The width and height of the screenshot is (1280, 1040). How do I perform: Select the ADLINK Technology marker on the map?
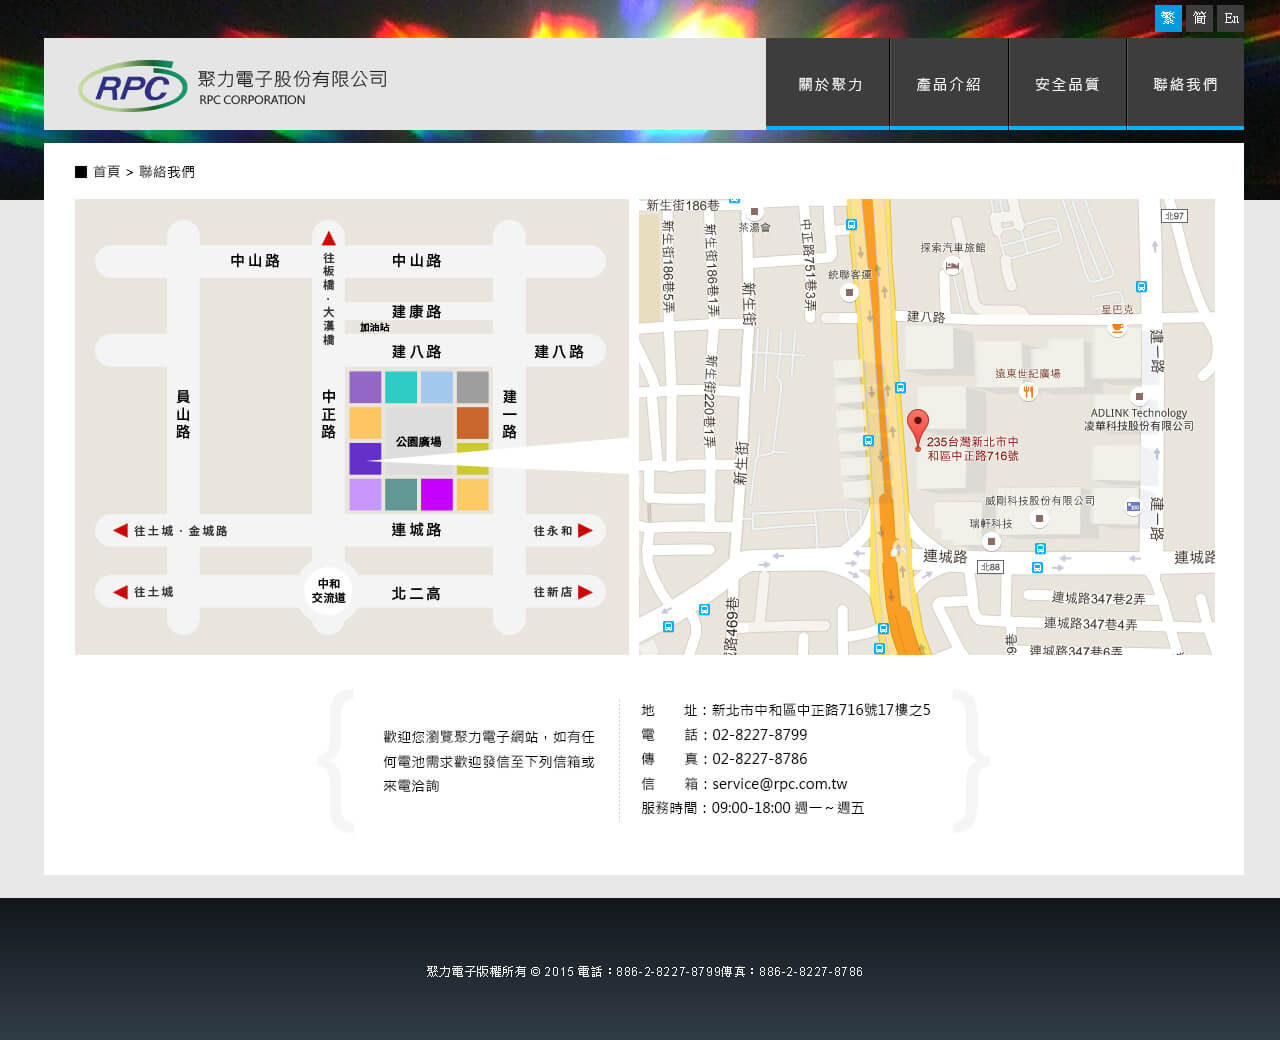1138,396
